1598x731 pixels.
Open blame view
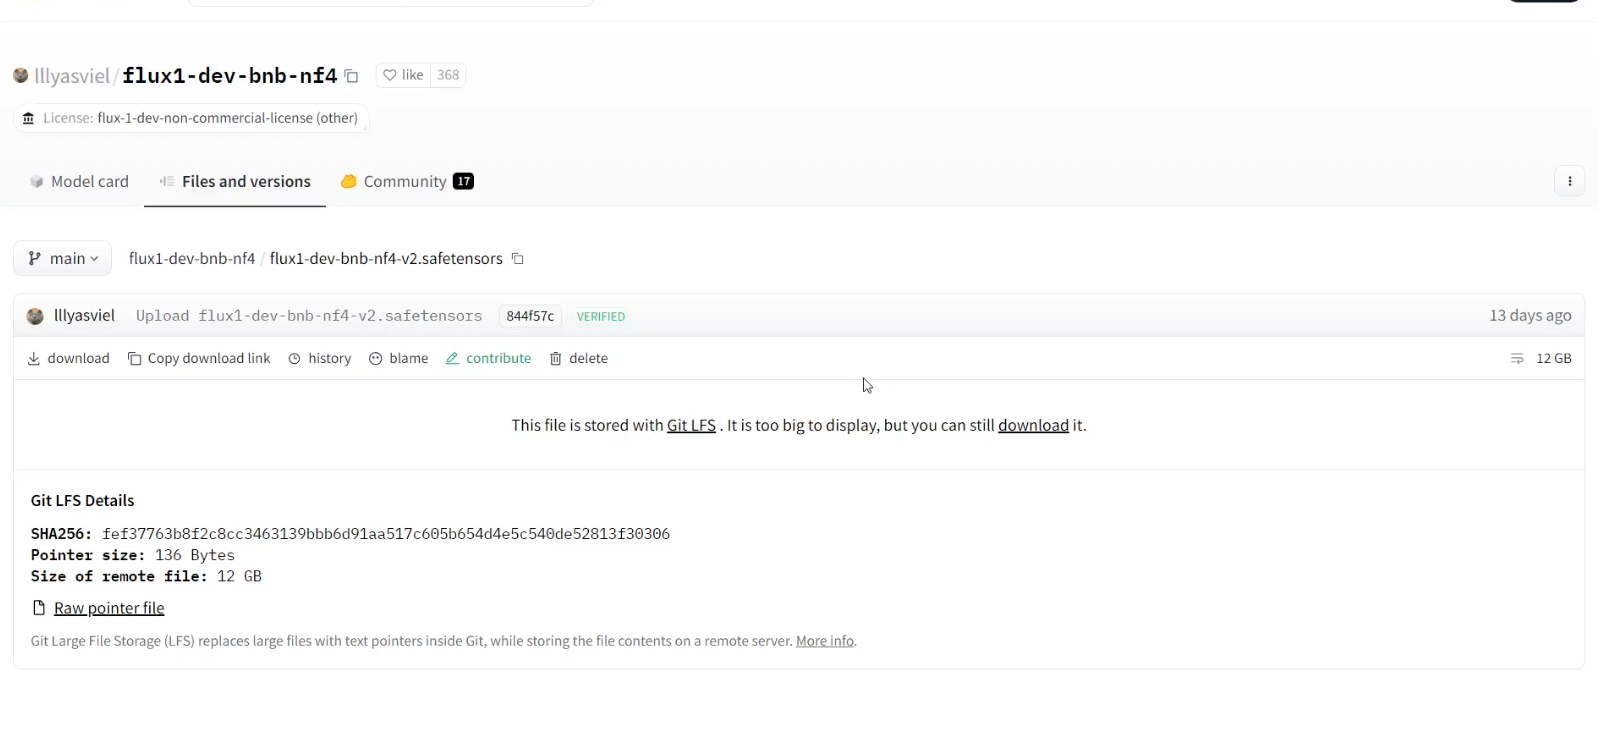[399, 358]
